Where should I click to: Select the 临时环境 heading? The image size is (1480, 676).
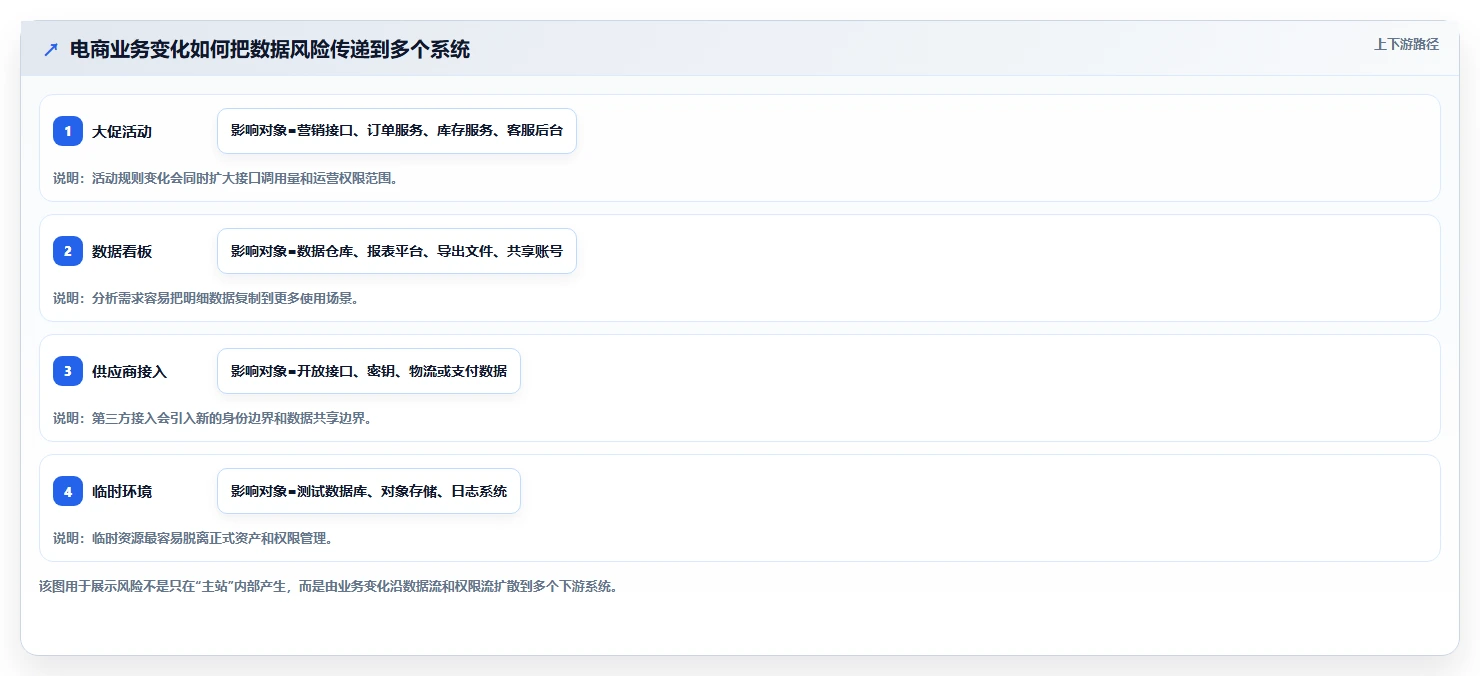122,491
